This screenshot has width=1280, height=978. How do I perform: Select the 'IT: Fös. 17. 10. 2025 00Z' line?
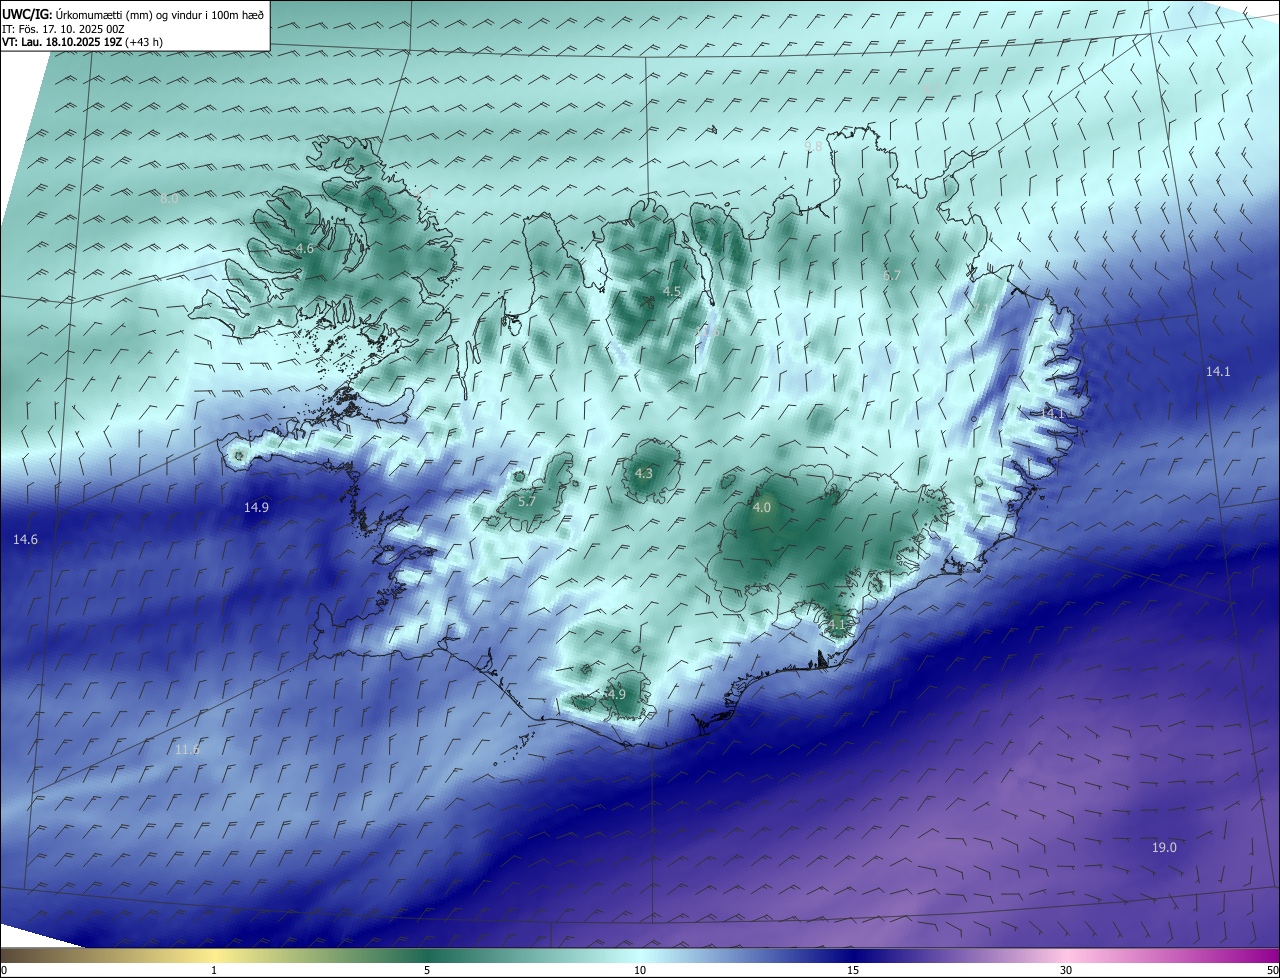[x=62, y=29]
